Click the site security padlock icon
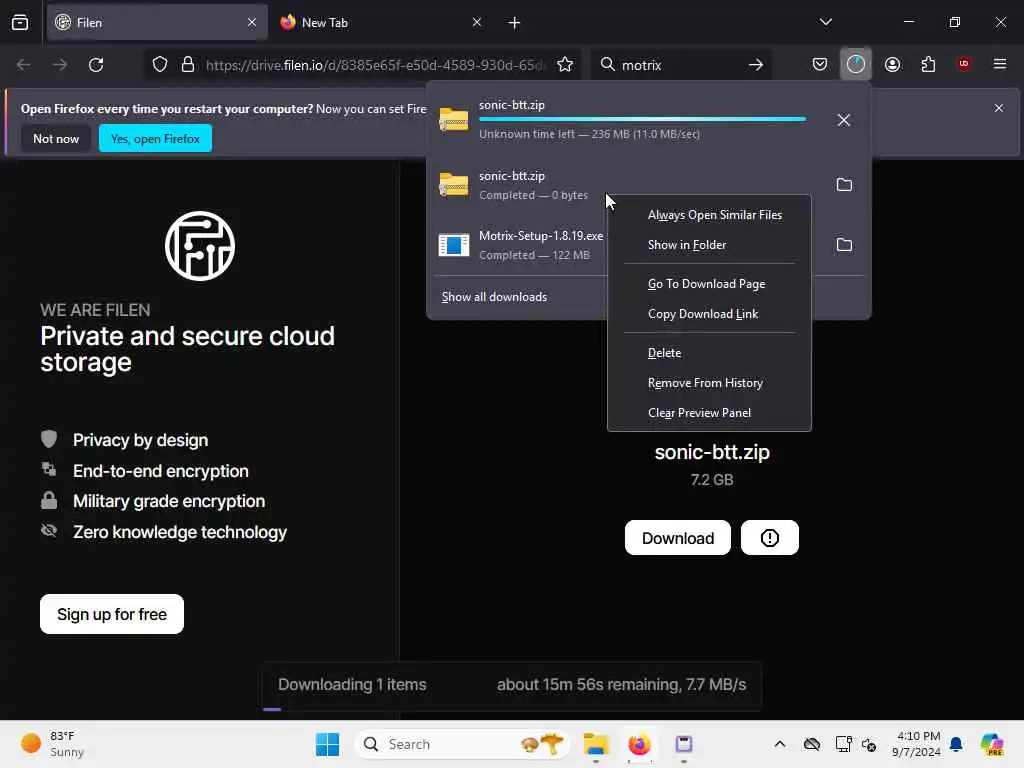This screenshot has height=768, width=1024. coord(188,65)
